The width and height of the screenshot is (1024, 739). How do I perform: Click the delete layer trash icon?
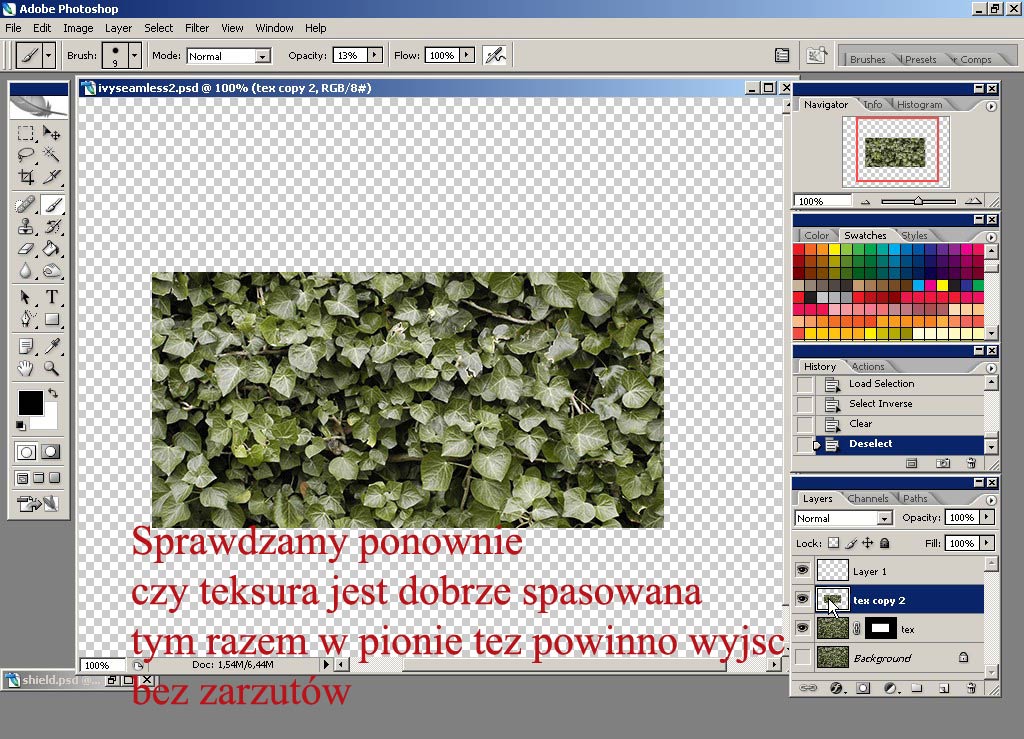tap(970, 688)
